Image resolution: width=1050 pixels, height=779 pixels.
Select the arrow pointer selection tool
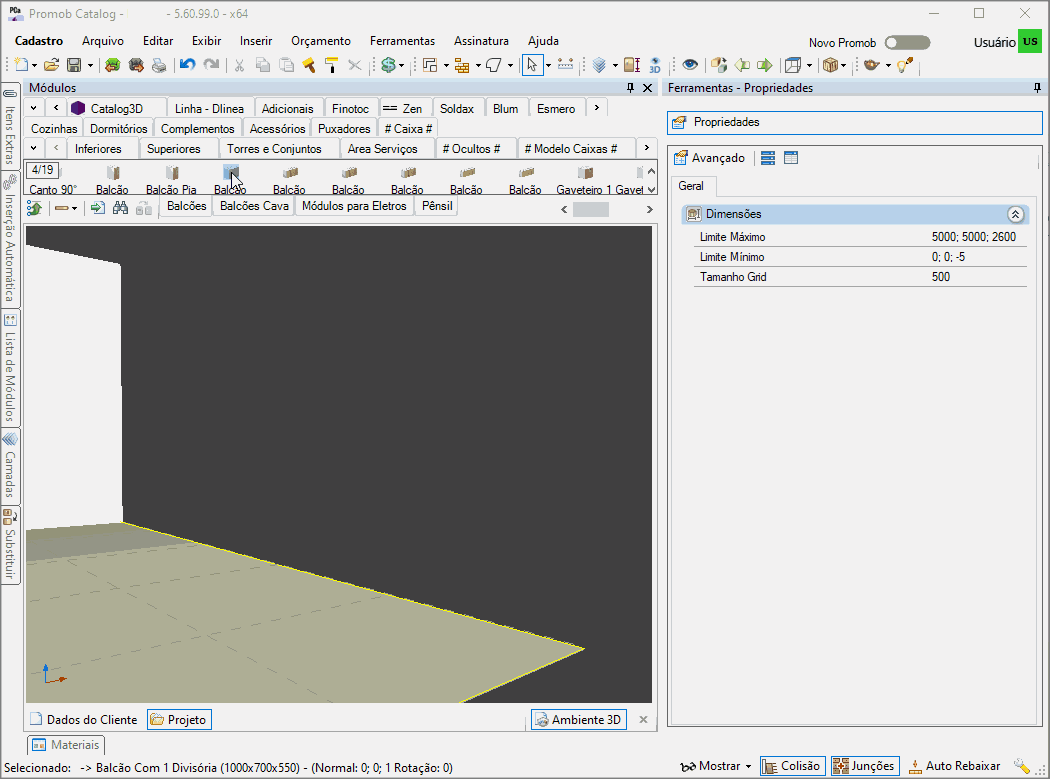tap(532, 65)
